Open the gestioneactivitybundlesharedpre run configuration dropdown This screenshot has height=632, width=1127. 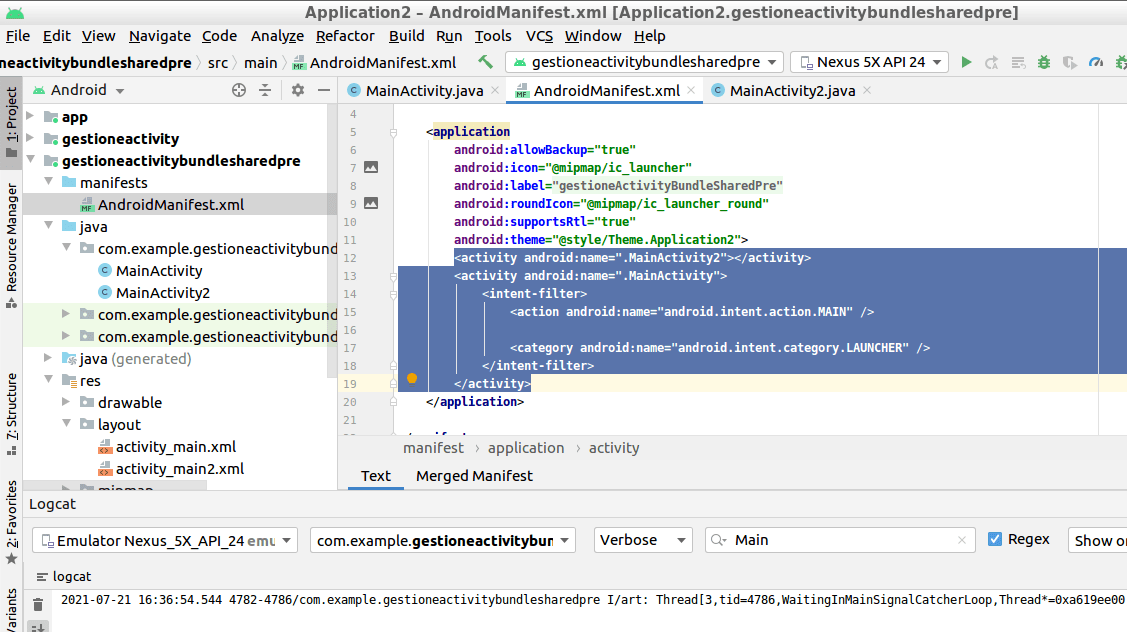[644, 63]
